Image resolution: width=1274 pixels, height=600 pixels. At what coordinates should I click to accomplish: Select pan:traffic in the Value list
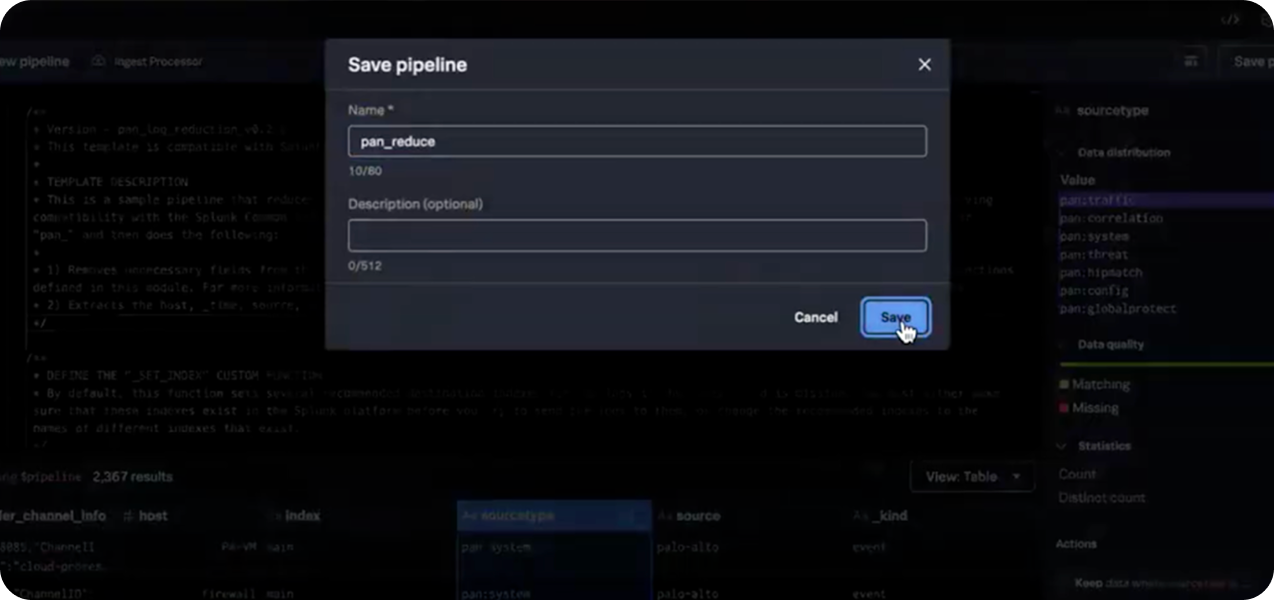[x=1097, y=200]
